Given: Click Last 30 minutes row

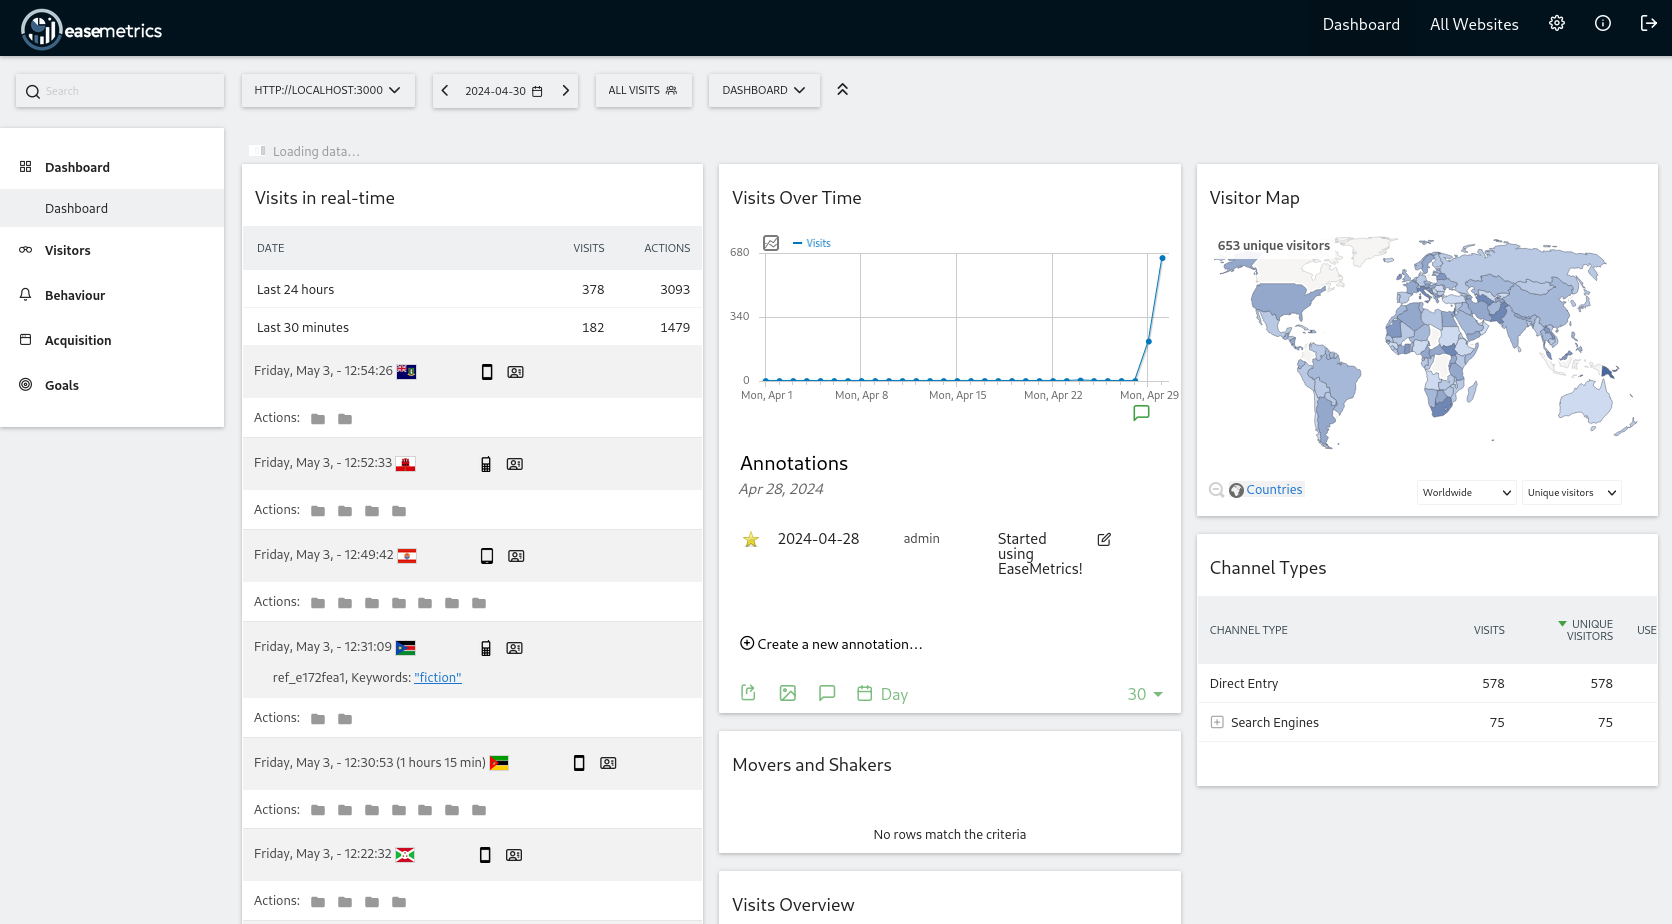Looking at the screenshot, I should [472, 328].
